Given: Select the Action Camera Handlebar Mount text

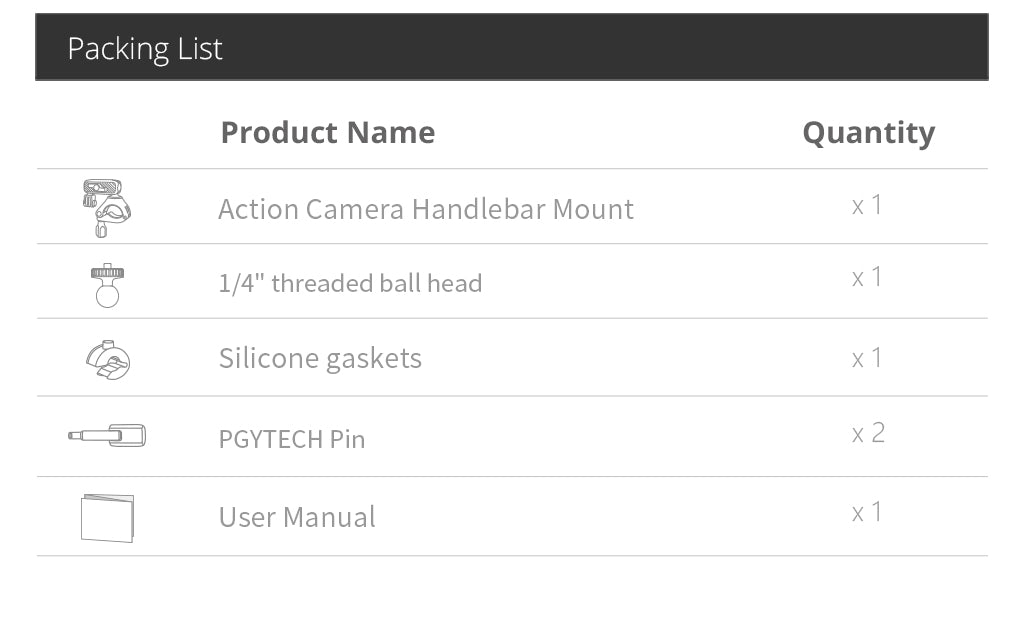Looking at the screenshot, I should pos(425,209).
